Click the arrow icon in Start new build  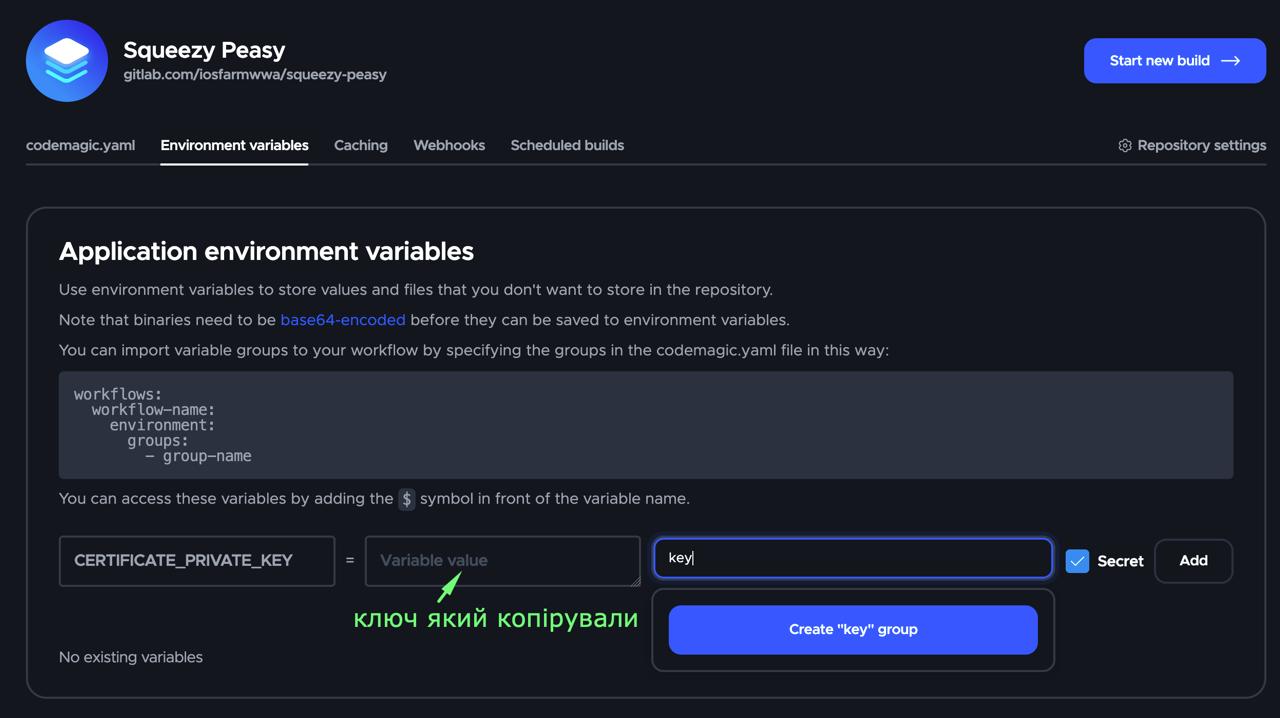1231,61
